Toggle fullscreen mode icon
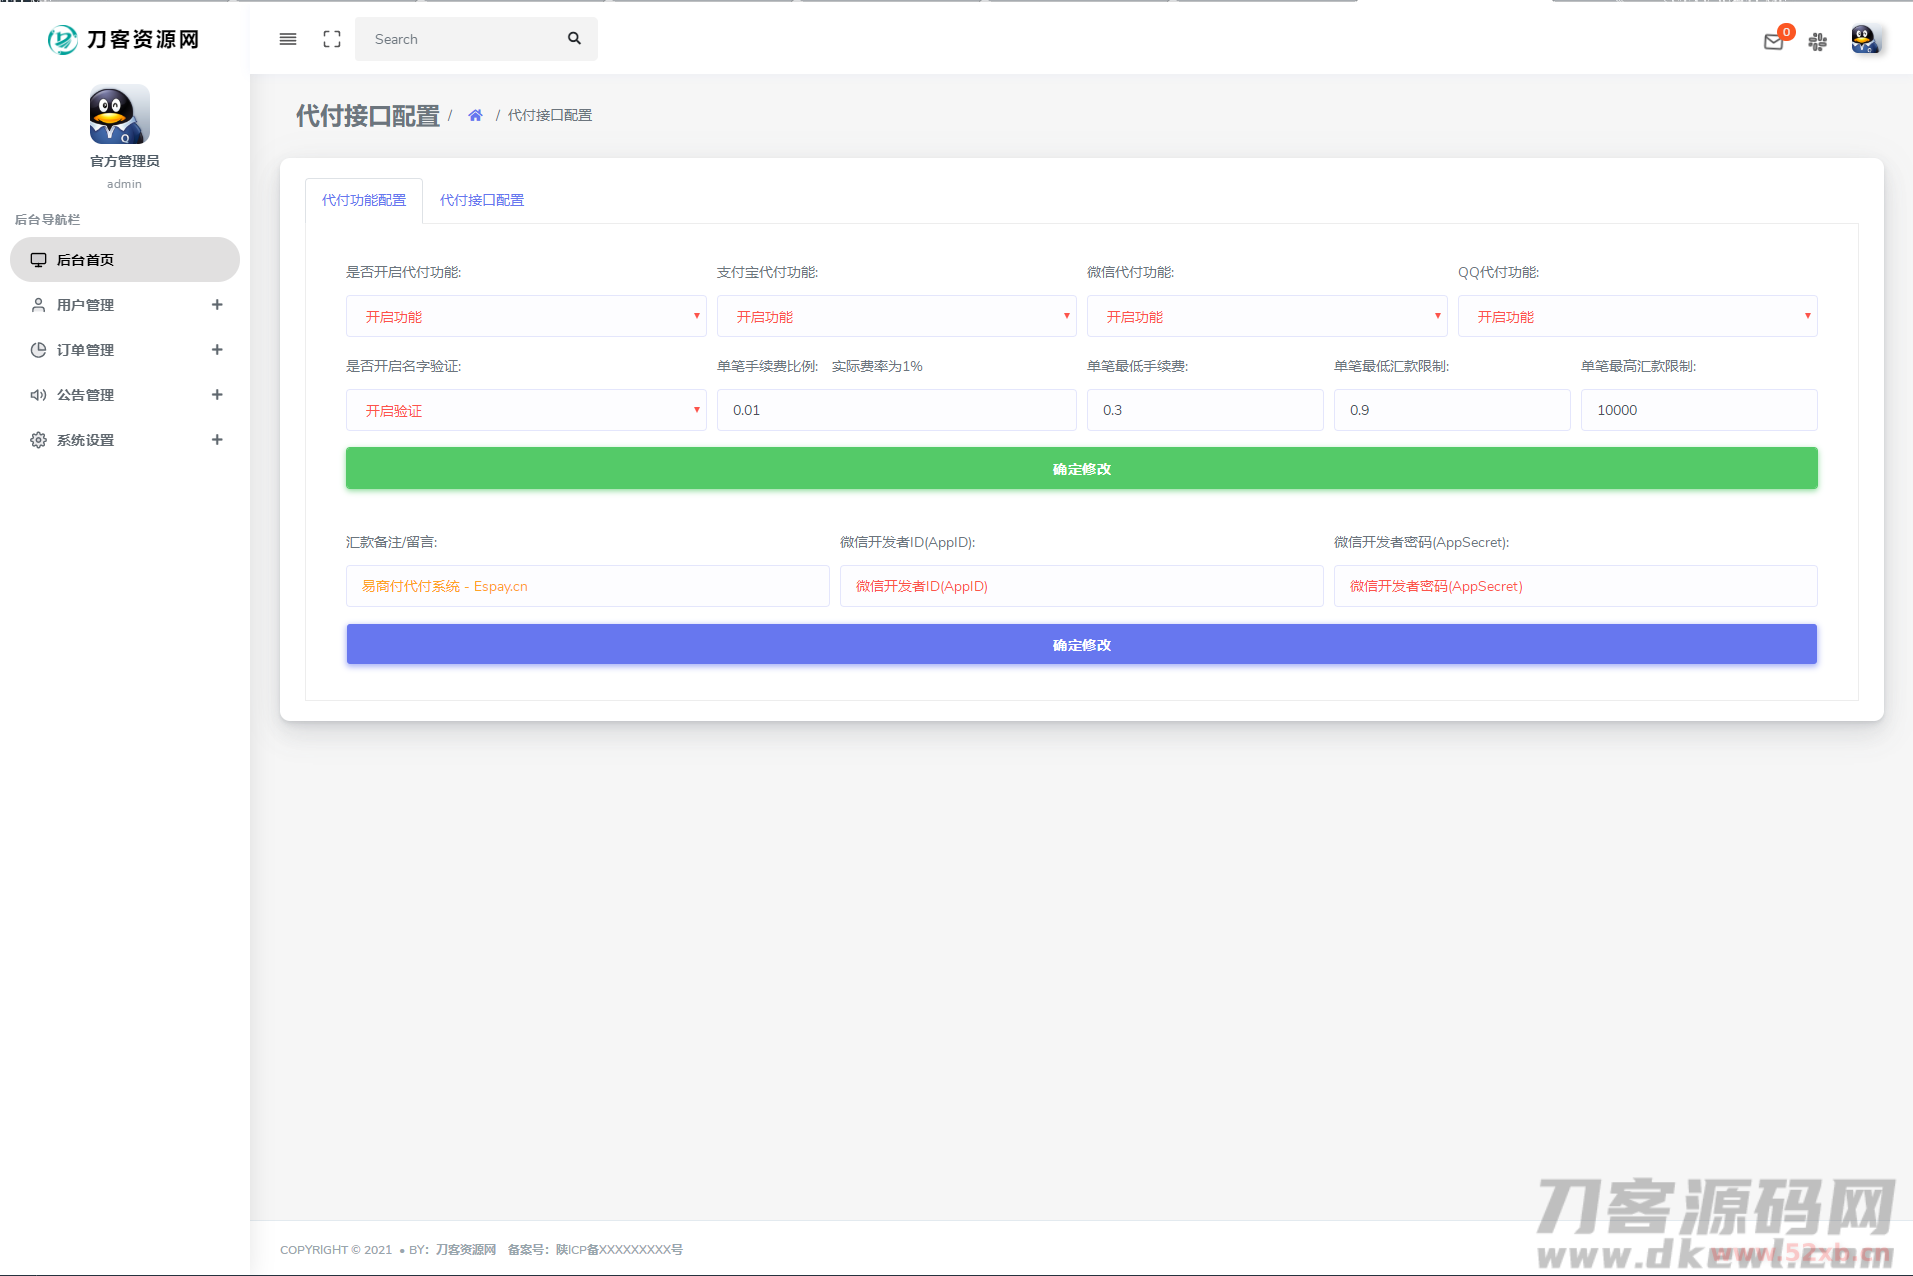1913x1276 pixels. click(x=332, y=39)
